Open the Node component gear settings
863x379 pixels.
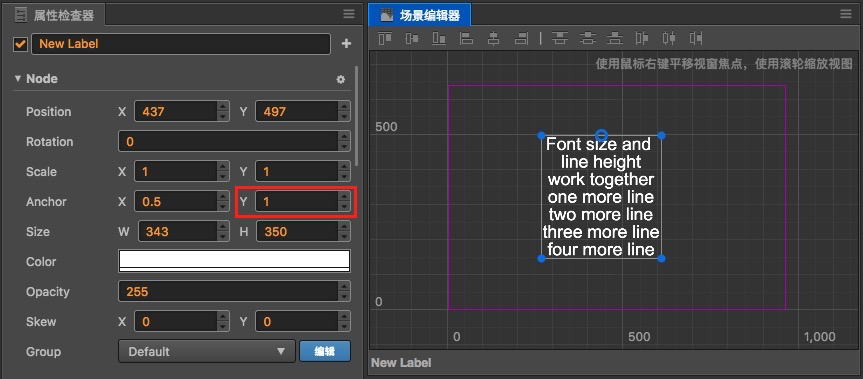click(x=341, y=79)
